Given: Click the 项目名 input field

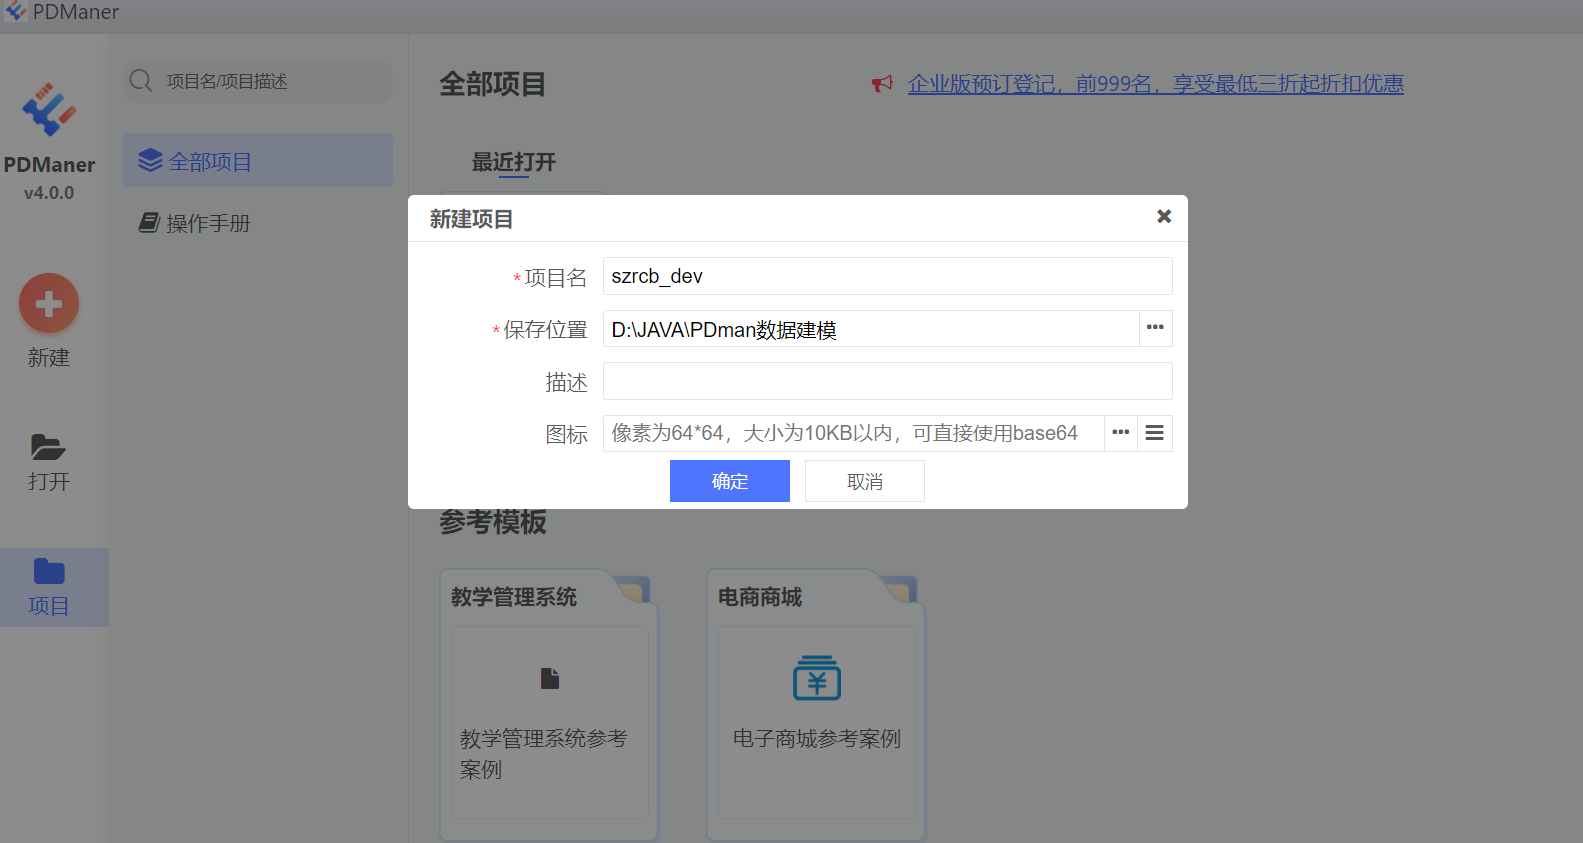Looking at the screenshot, I should point(888,276).
